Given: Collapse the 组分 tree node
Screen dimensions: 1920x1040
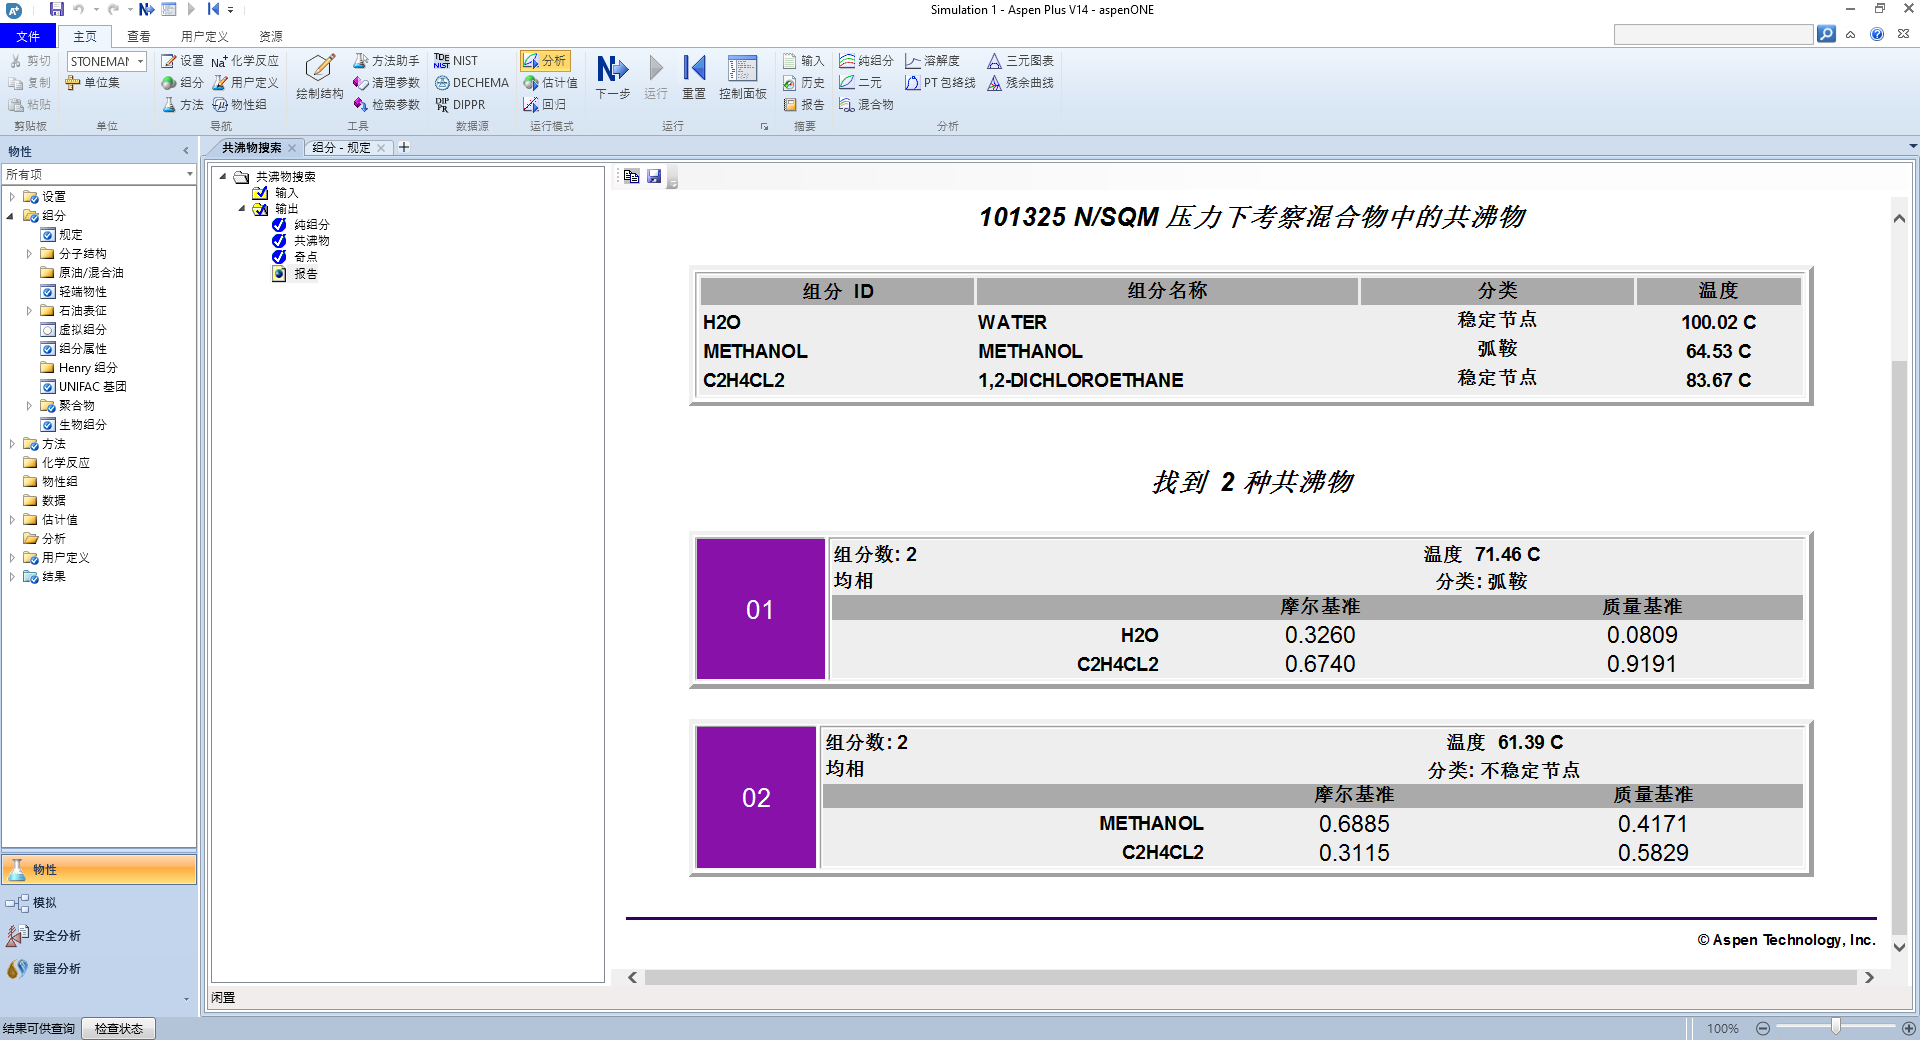Looking at the screenshot, I should tap(12, 216).
